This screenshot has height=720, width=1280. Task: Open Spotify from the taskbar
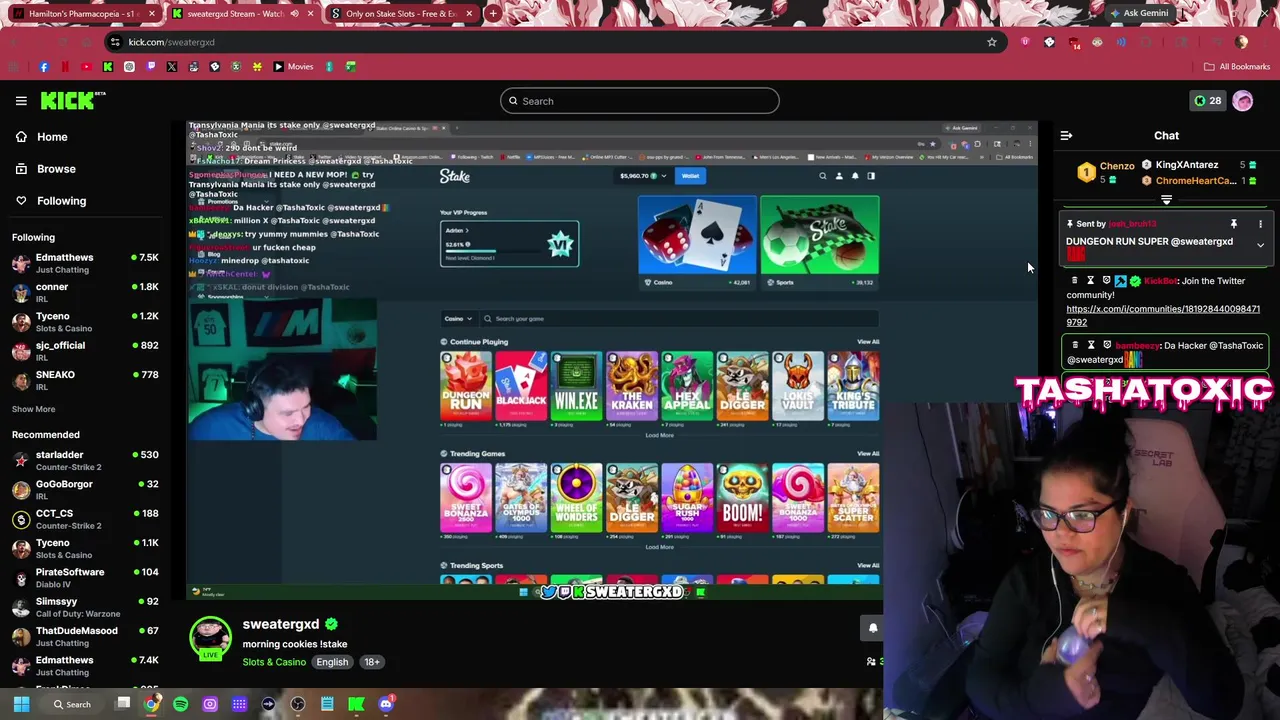180,704
